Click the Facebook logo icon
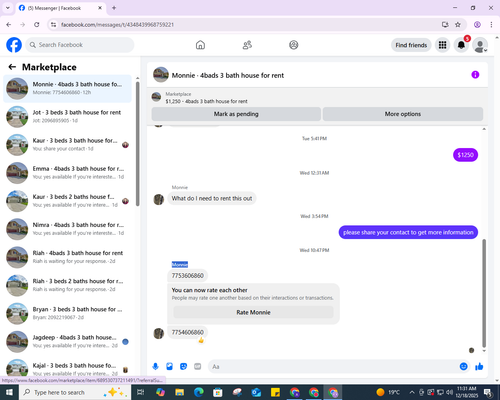 (14, 45)
